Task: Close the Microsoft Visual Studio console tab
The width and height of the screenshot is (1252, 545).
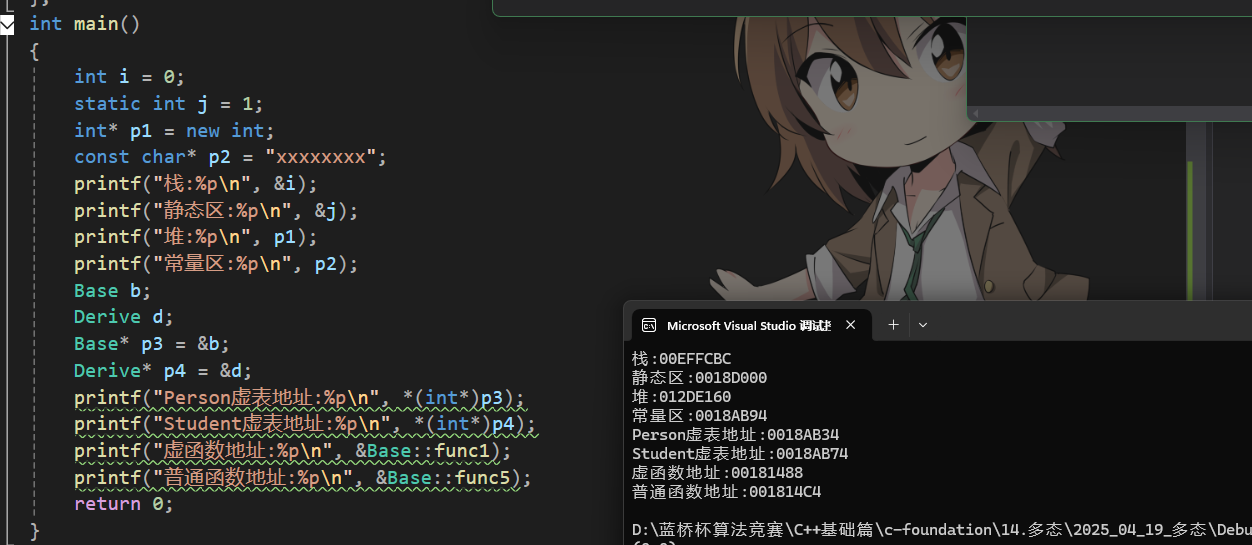Action: (851, 325)
